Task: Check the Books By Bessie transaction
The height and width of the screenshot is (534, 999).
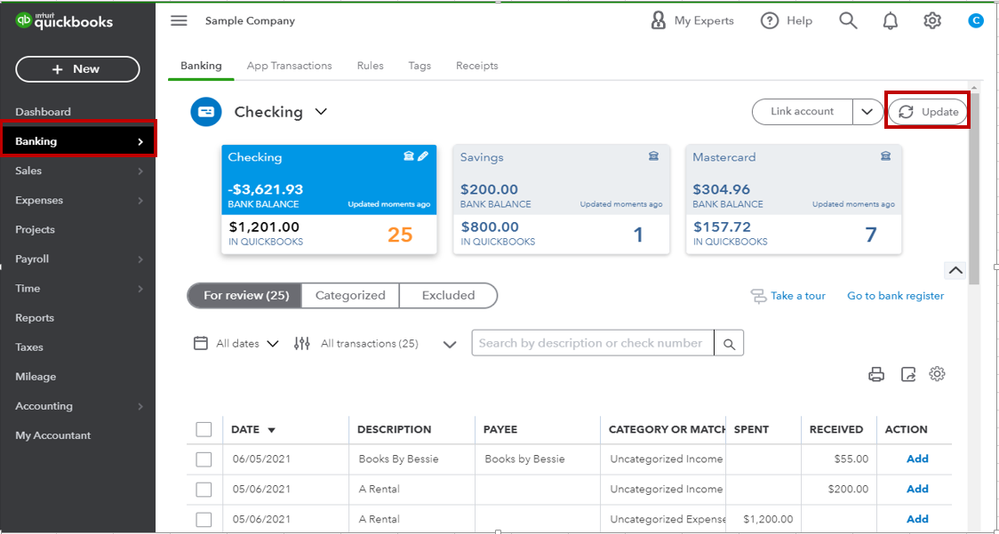Action: [204, 459]
